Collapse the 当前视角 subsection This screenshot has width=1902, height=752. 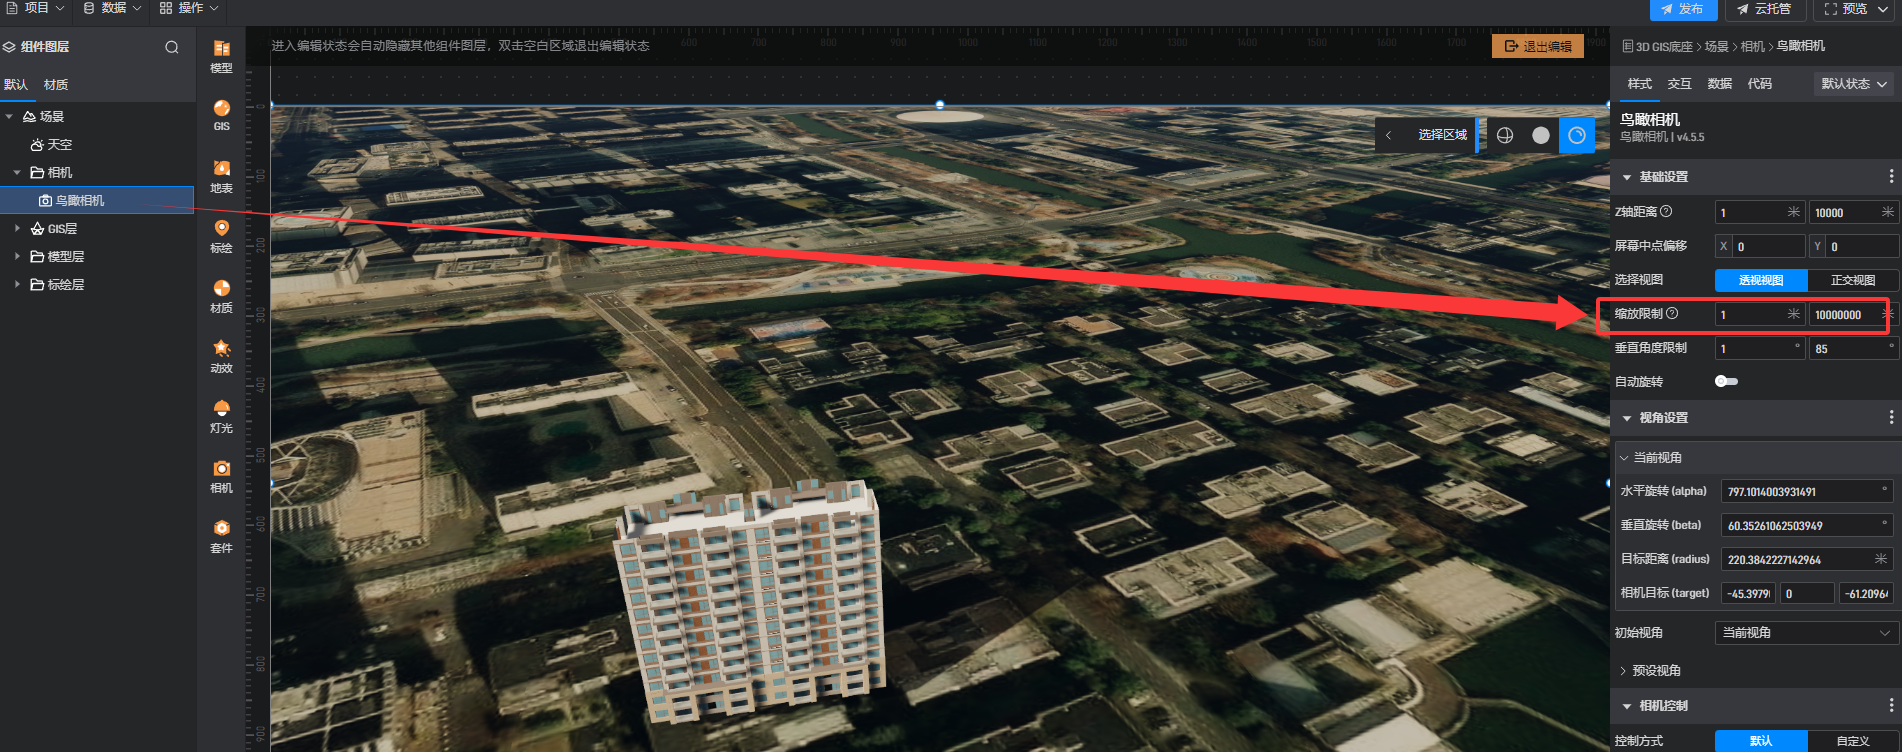pyautogui.click(x=1624, y=458)
